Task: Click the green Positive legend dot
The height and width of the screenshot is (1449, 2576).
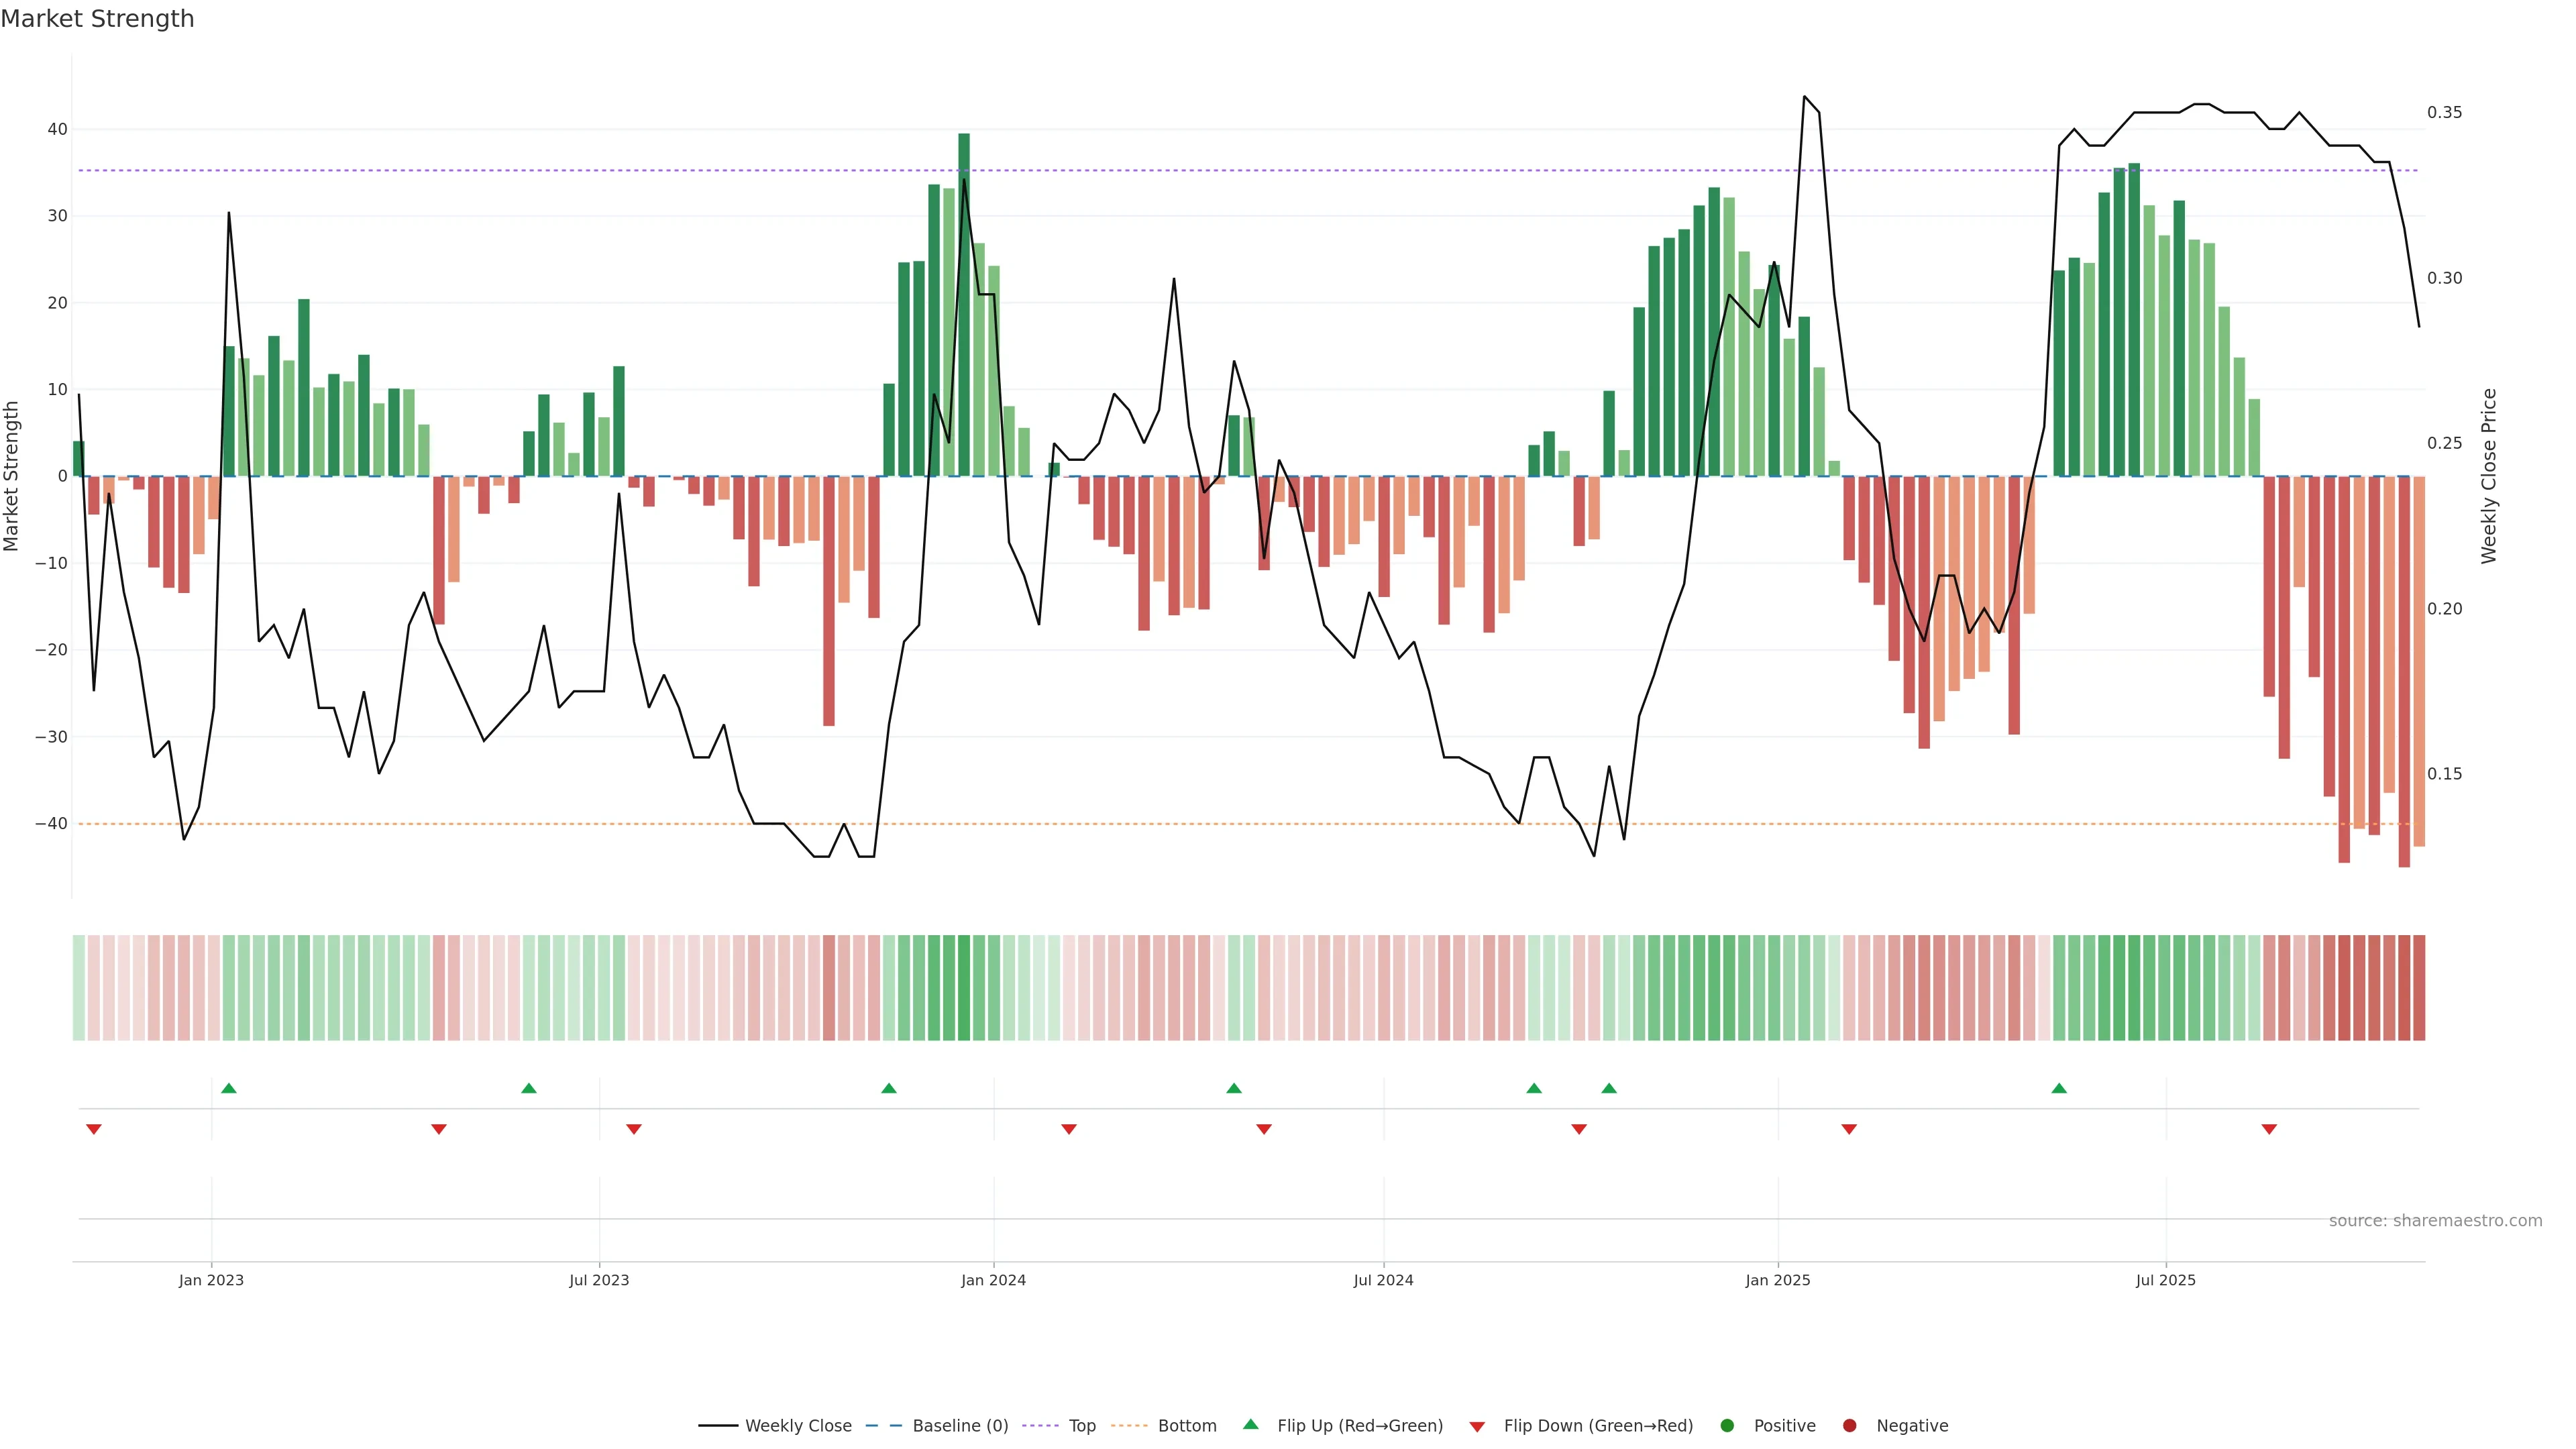Action: (1727, 1426)
